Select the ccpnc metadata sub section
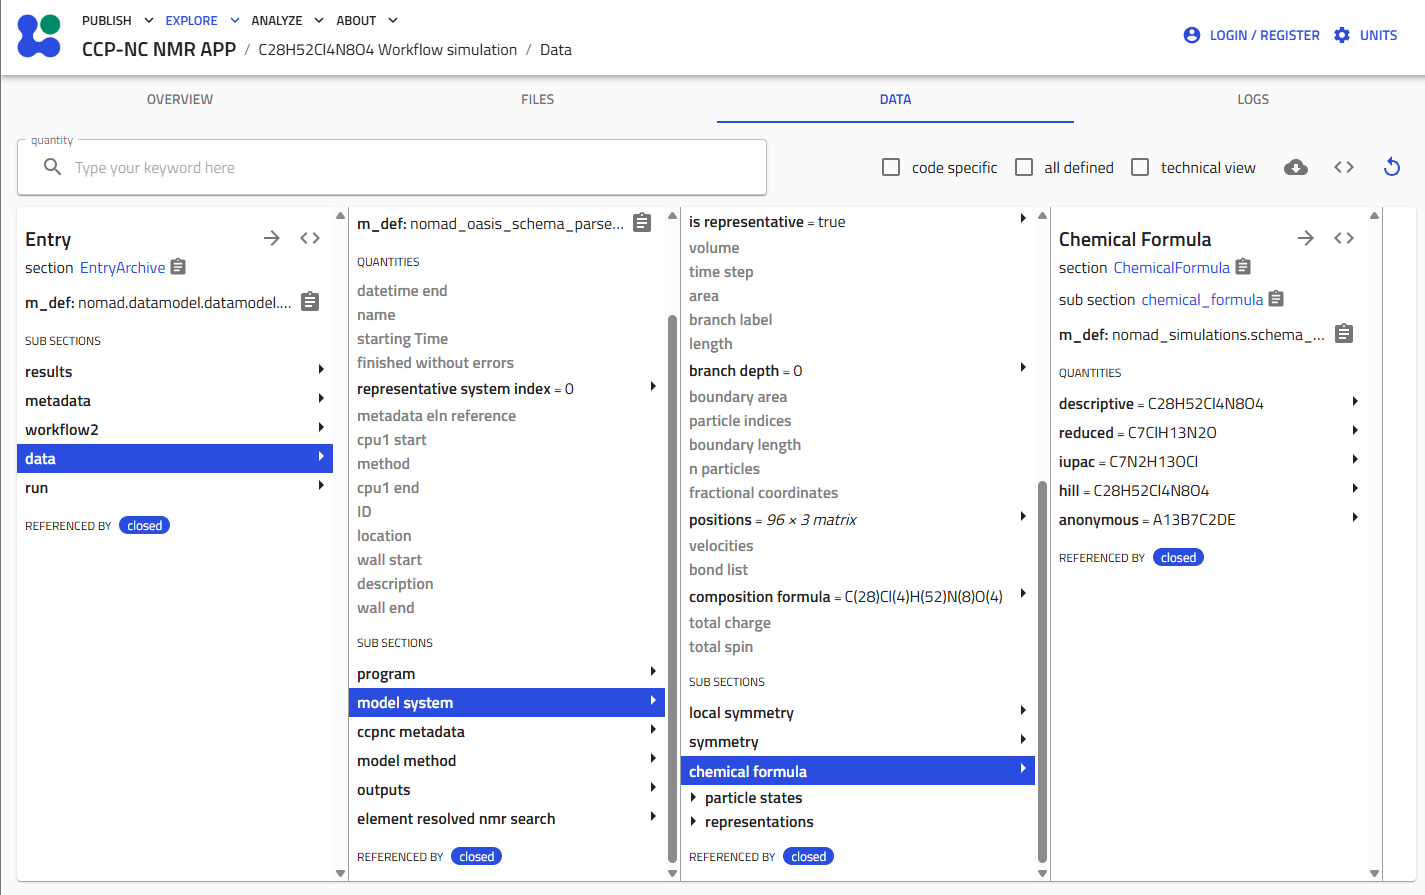This screenshot has height=895, width=1425. (x=507, y=731)
